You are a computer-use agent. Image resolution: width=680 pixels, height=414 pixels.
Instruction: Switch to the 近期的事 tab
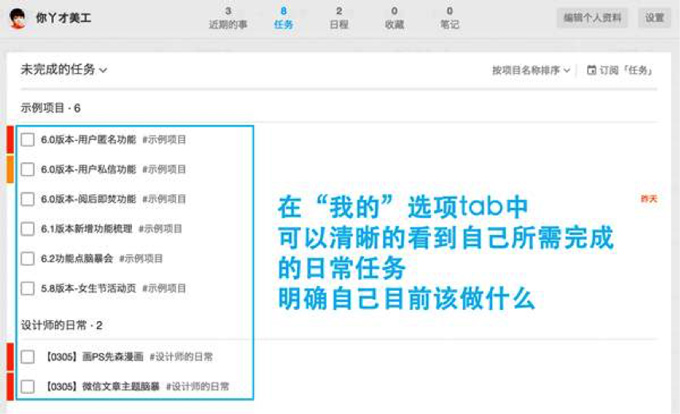point(228,17)
